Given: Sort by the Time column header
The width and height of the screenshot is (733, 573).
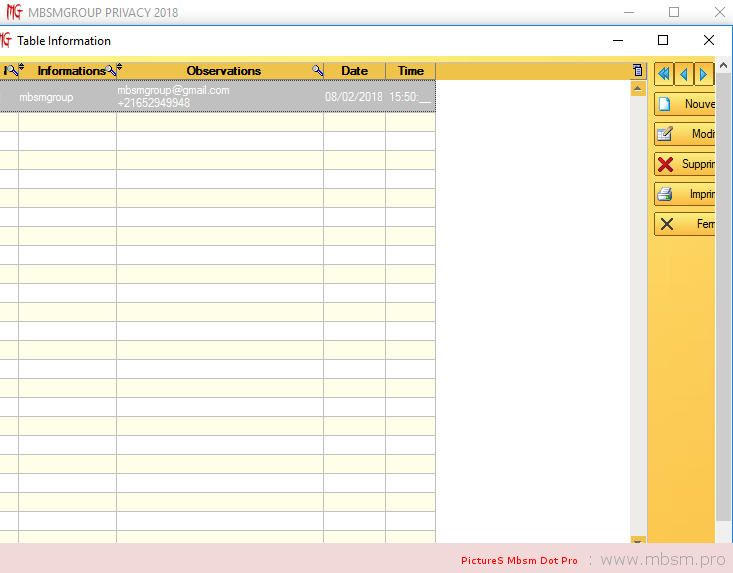Looking at the screenshot, I should 410,71.
